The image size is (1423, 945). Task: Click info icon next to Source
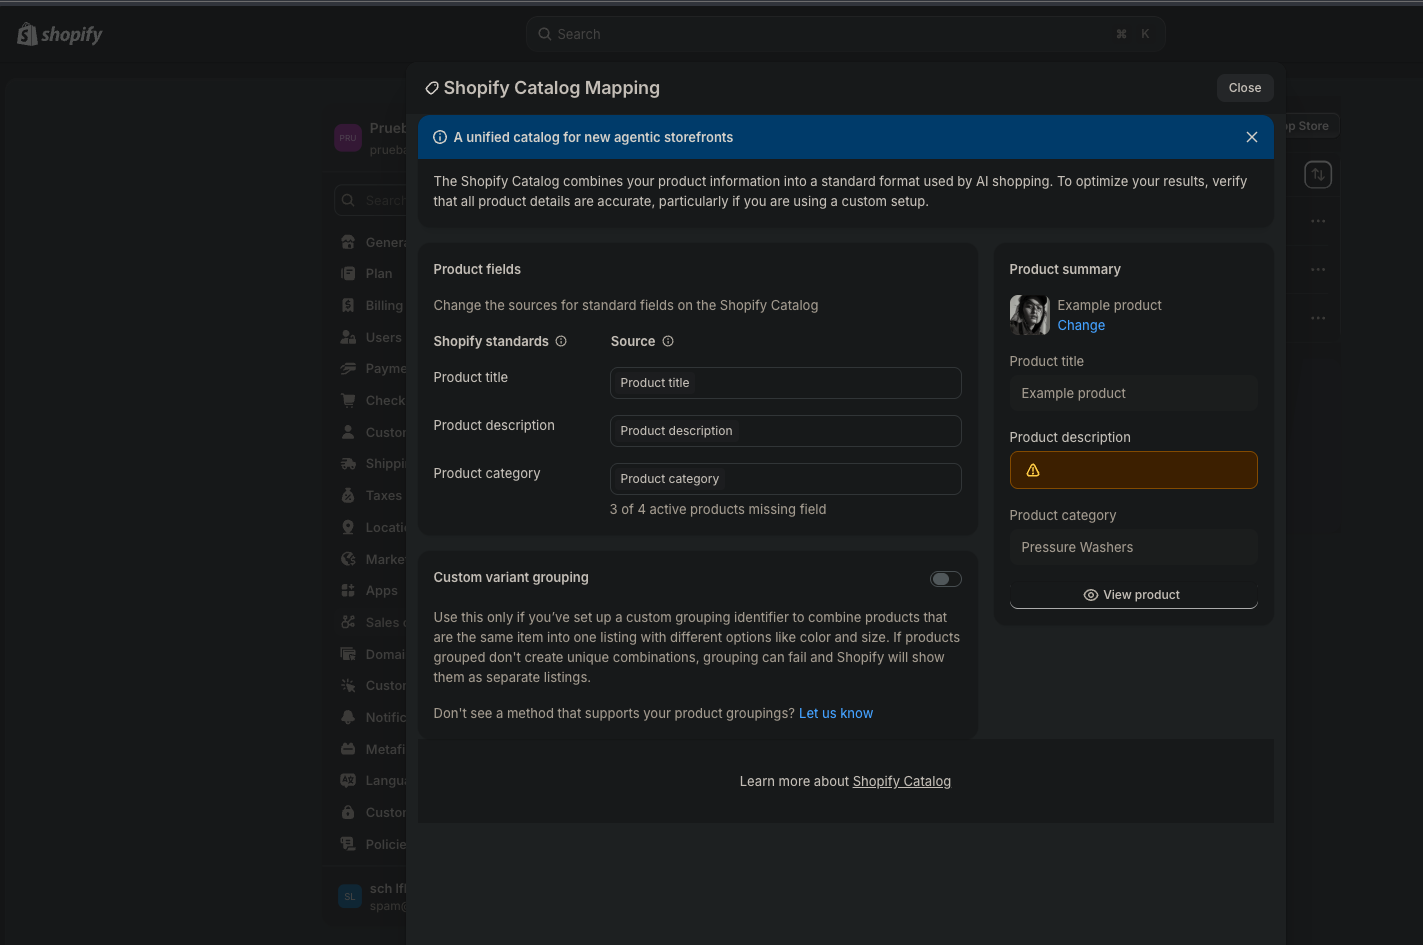pyautogui.click(x=668, y=341)
